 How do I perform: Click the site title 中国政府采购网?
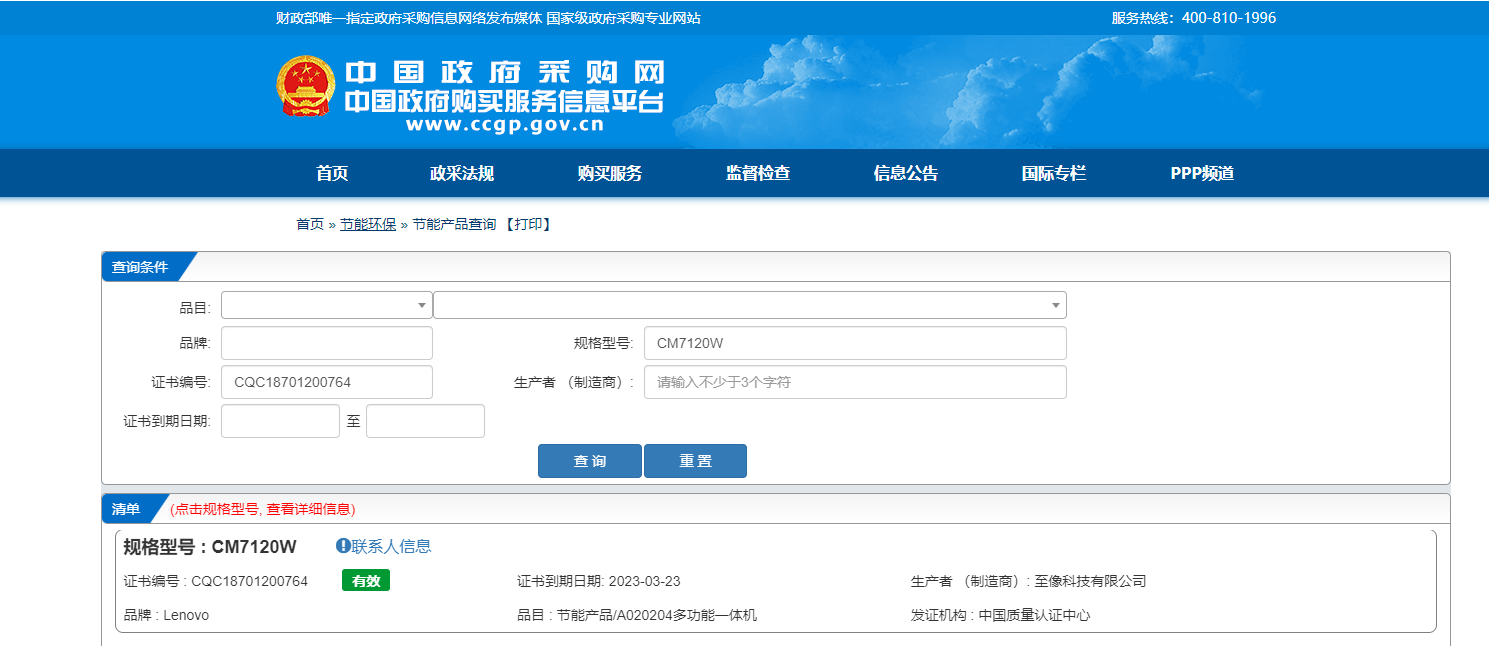pos(505,73)
